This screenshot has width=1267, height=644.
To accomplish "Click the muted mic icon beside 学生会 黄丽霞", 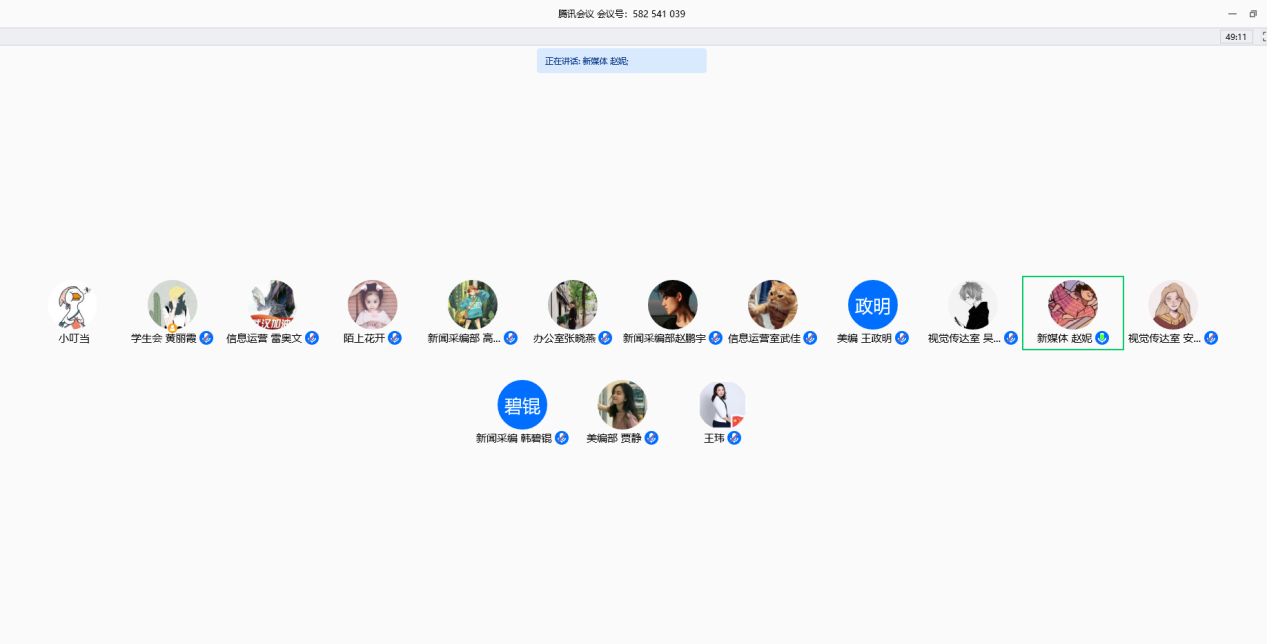I will 206,338.
